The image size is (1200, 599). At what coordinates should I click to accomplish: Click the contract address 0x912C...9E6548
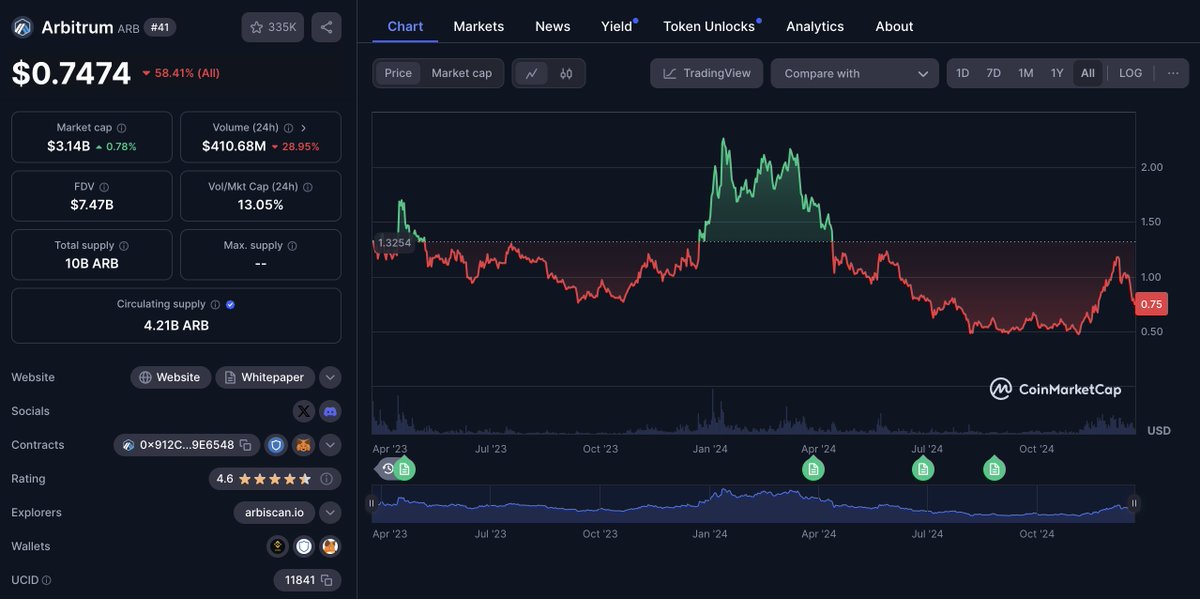(187, 445)
